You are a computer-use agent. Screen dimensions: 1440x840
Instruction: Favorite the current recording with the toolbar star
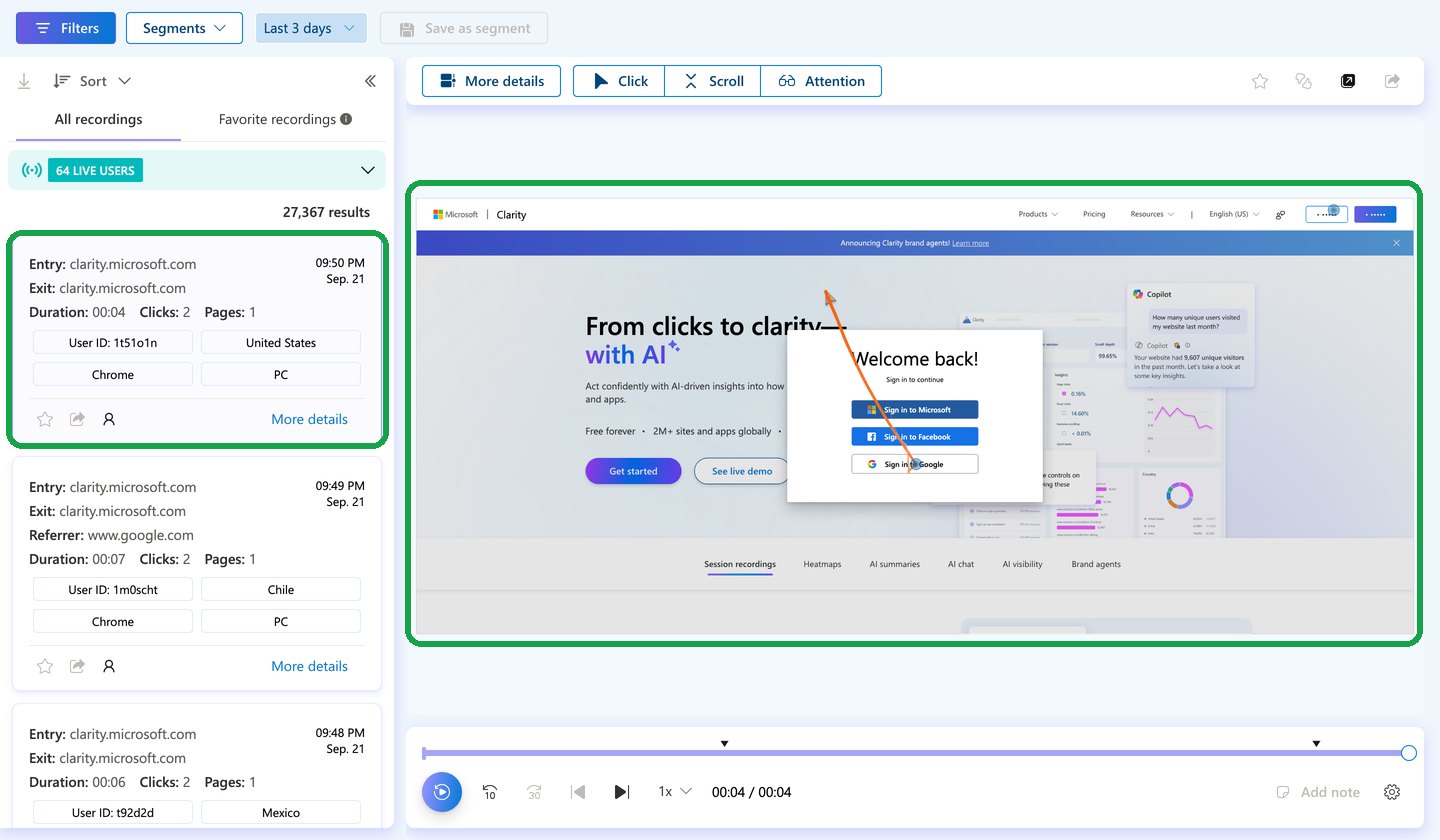click(1260, 81)
